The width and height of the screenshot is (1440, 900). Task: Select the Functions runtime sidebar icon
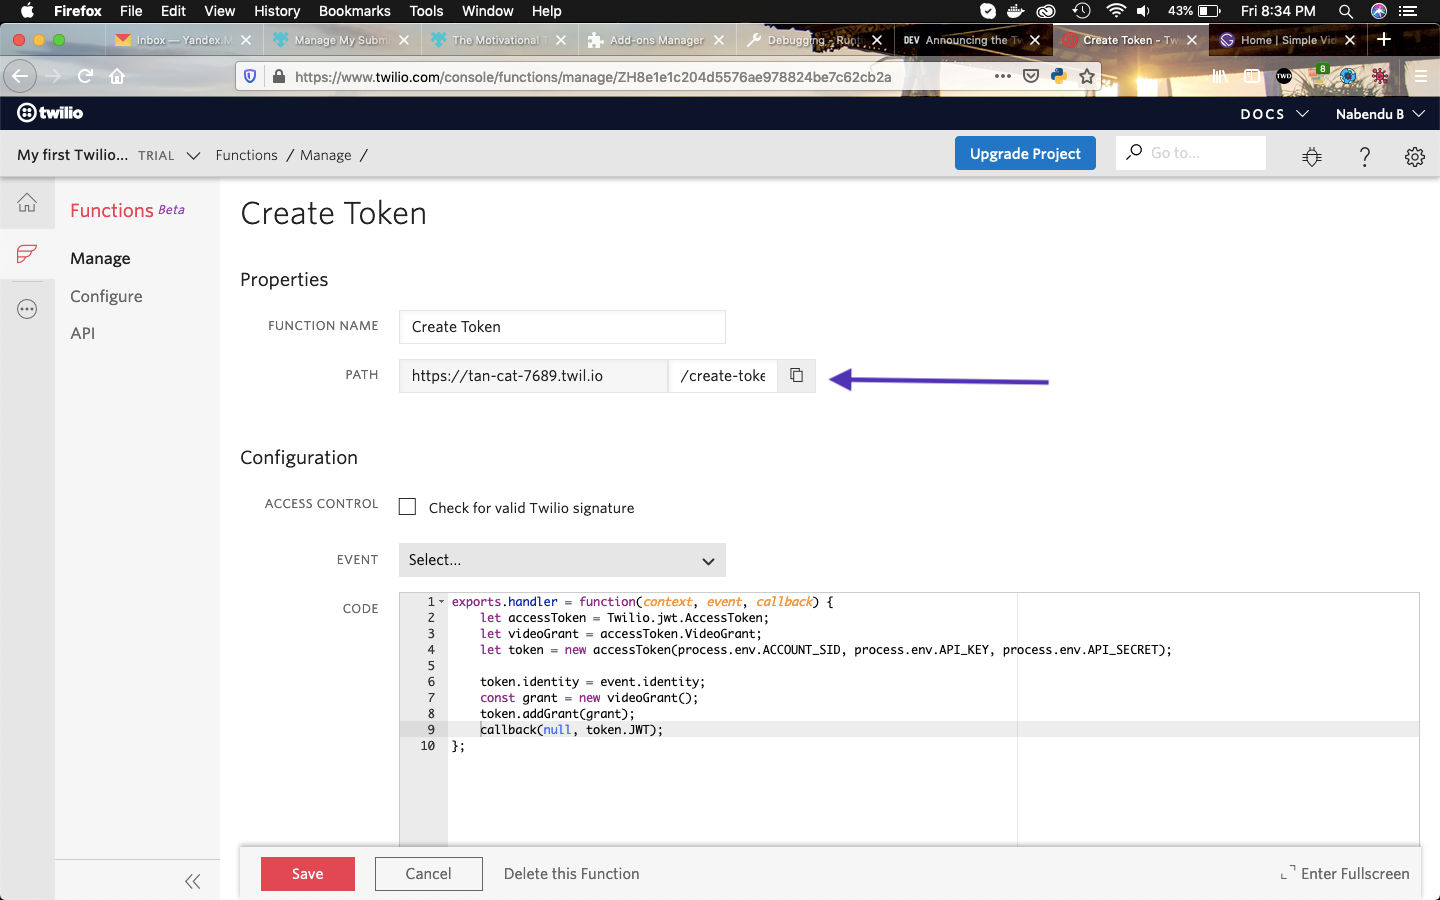click(x=27, y=254)
